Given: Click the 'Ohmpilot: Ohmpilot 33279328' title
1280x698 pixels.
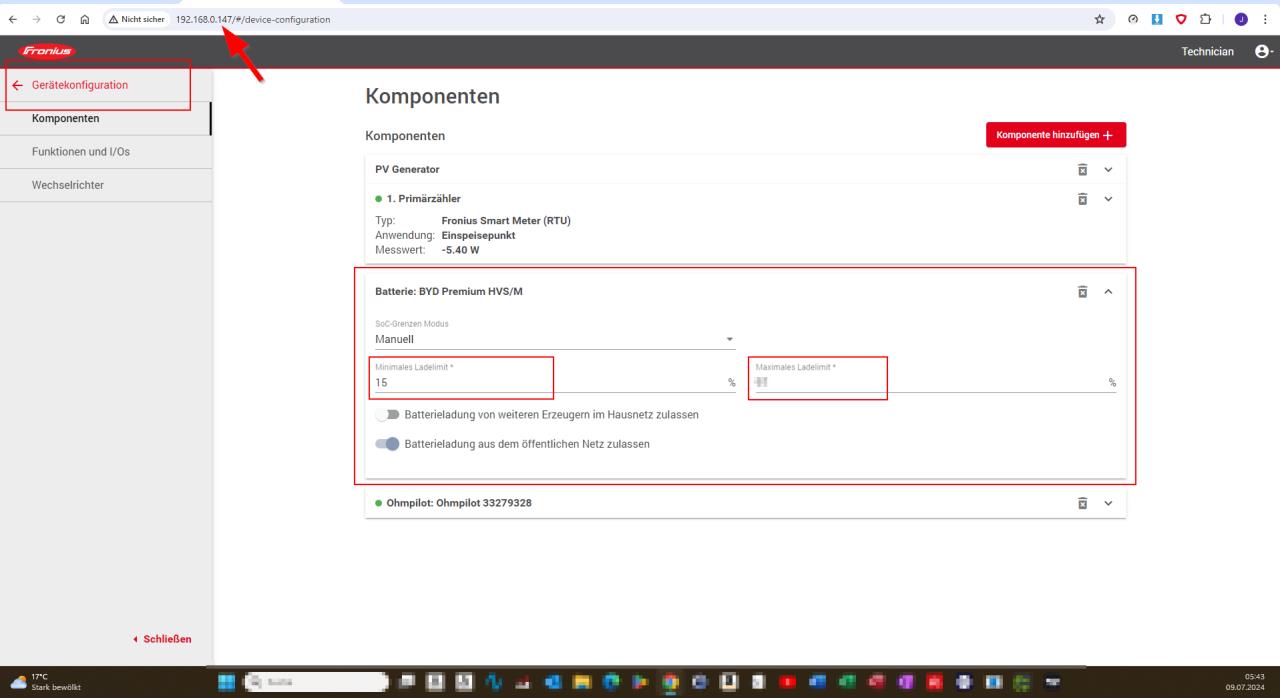Looking at the screenshot, I should tap(457, 503).
